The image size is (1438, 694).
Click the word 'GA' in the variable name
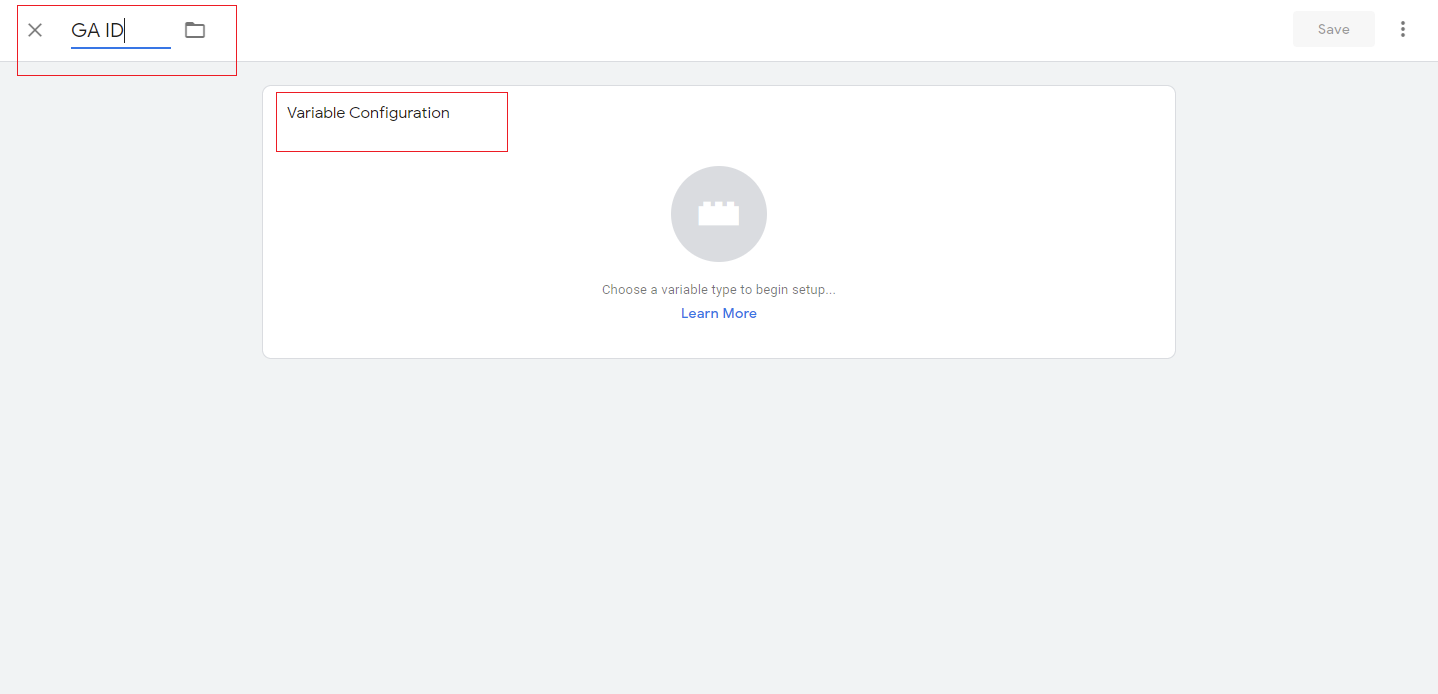(x=85, y=30)
